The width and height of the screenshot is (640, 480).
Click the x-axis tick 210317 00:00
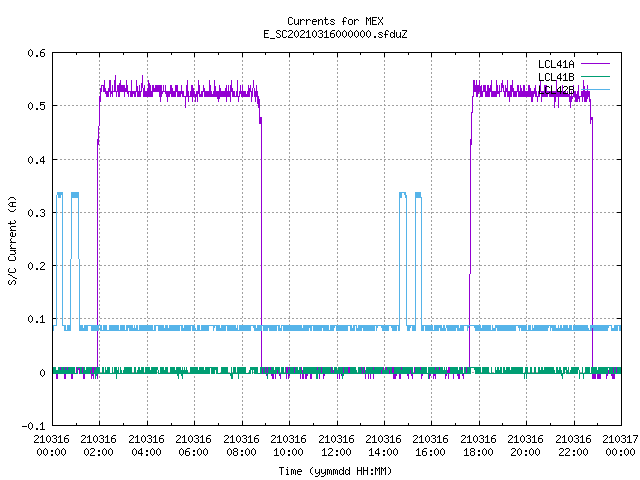tap(620, 446)
